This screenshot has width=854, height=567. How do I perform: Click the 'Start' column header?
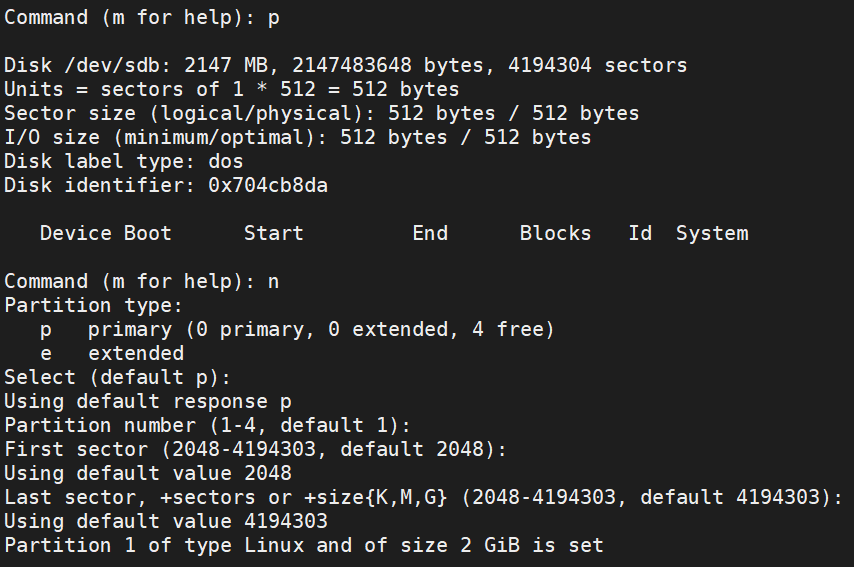pos(273,233)
